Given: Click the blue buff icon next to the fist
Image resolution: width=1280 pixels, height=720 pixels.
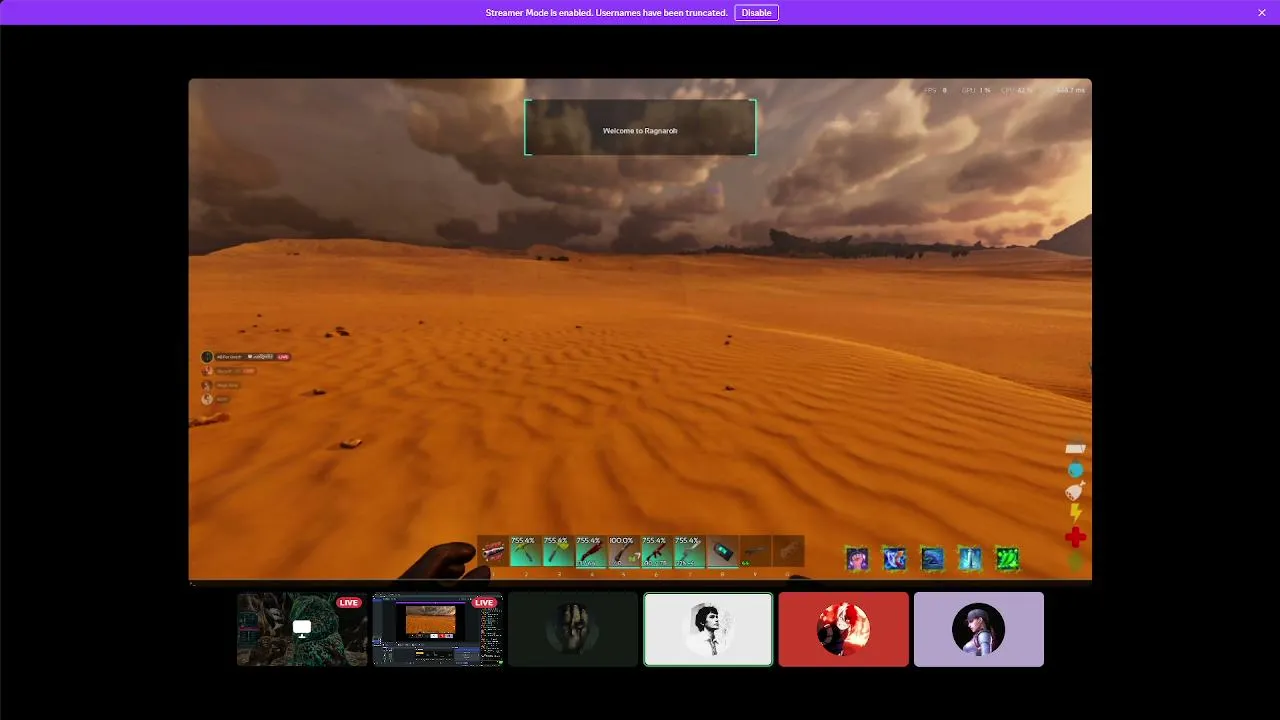Looking at the screenshot, I should 894,559.
